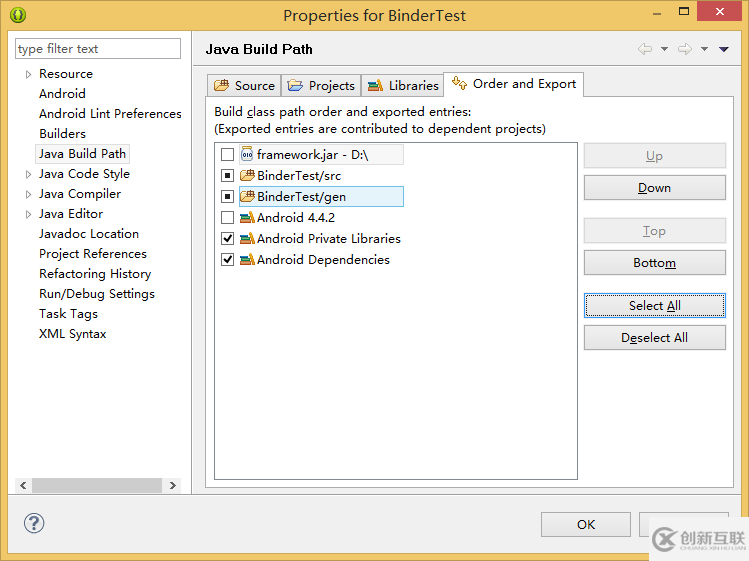Select Java Build Path entry
Screen dimensions: 749x561
(x=82, y=154)
